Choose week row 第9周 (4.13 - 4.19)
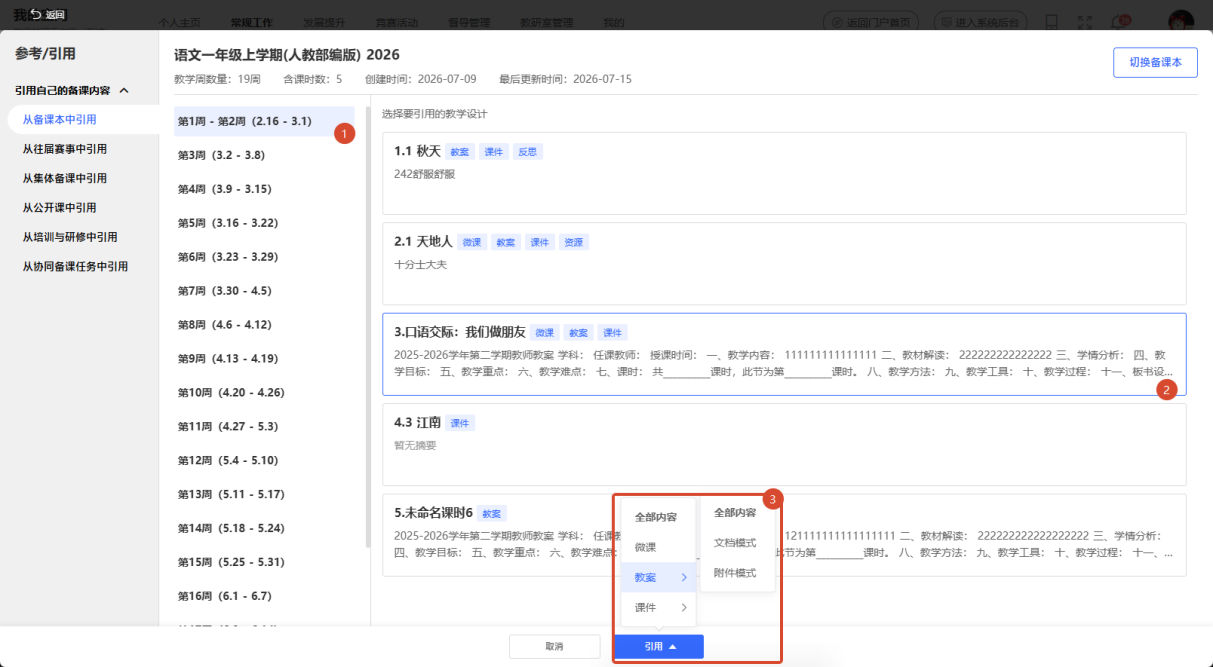Viewport: 1213px width, 667px height. [264, 359]
